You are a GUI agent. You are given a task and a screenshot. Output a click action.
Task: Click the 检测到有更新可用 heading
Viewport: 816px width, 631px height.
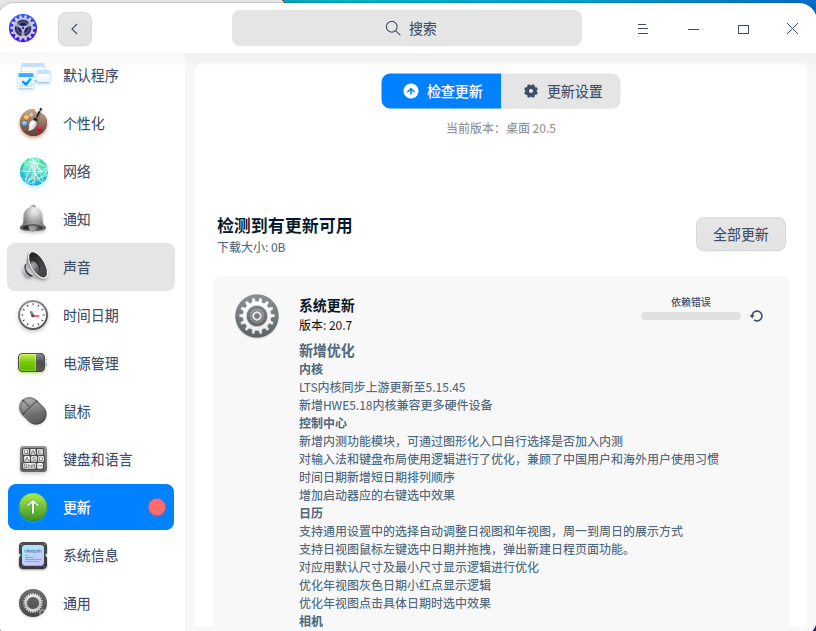pos(284,226)
